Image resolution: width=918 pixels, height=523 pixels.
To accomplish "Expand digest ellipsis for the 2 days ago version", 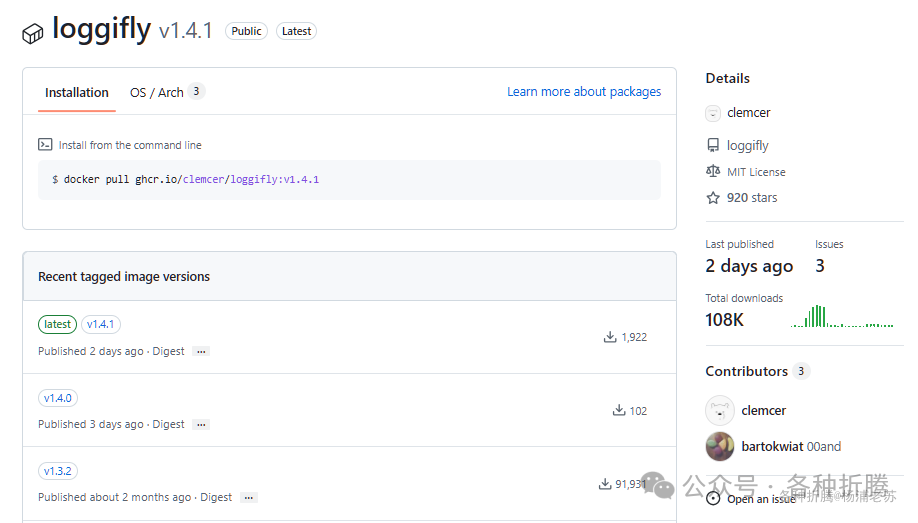I will [201, 351].
